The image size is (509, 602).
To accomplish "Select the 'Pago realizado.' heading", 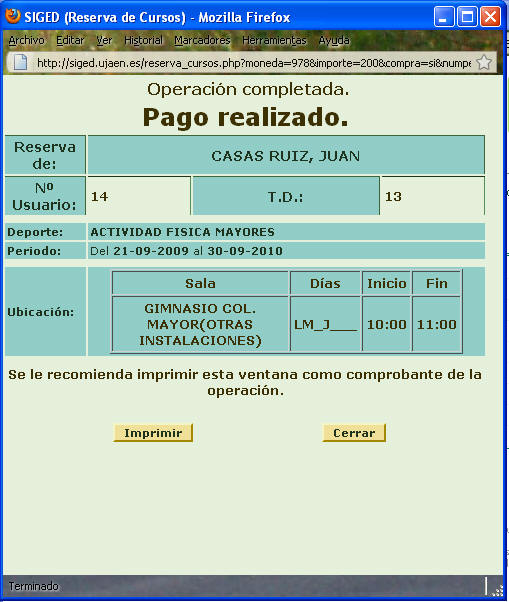I will 246,117.
